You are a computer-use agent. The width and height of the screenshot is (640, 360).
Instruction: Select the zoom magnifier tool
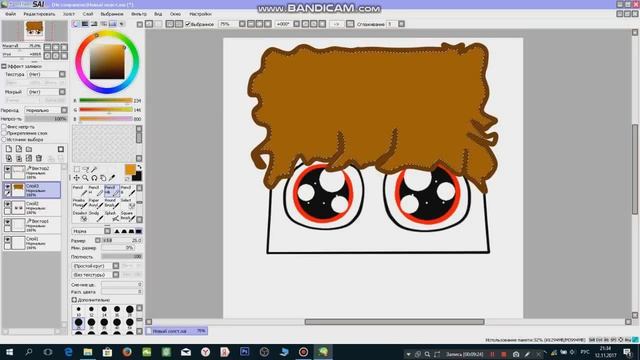[86, 178]
